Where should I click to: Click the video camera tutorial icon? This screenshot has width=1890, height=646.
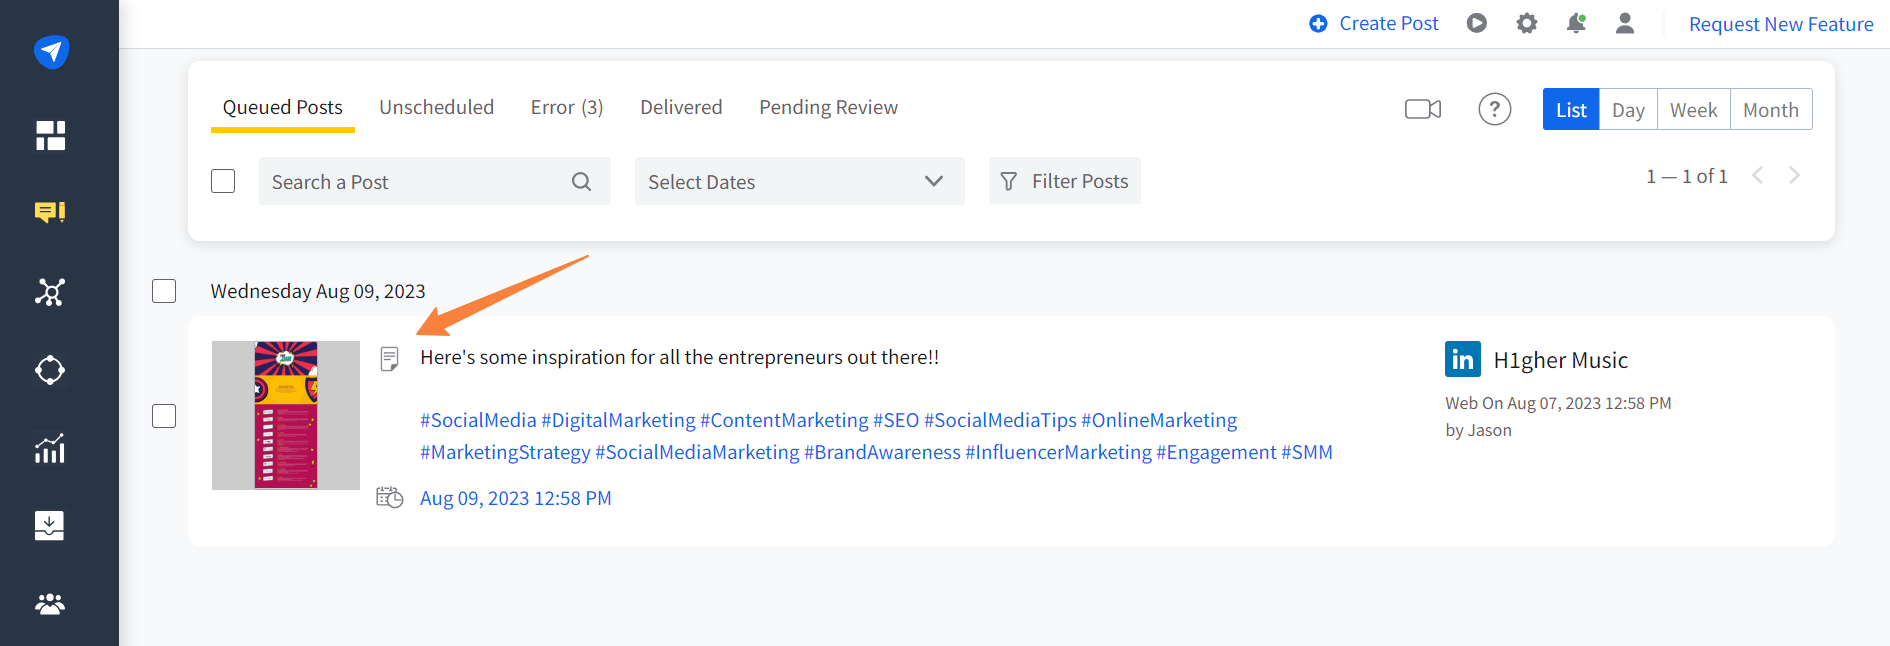pos(1422,109)
